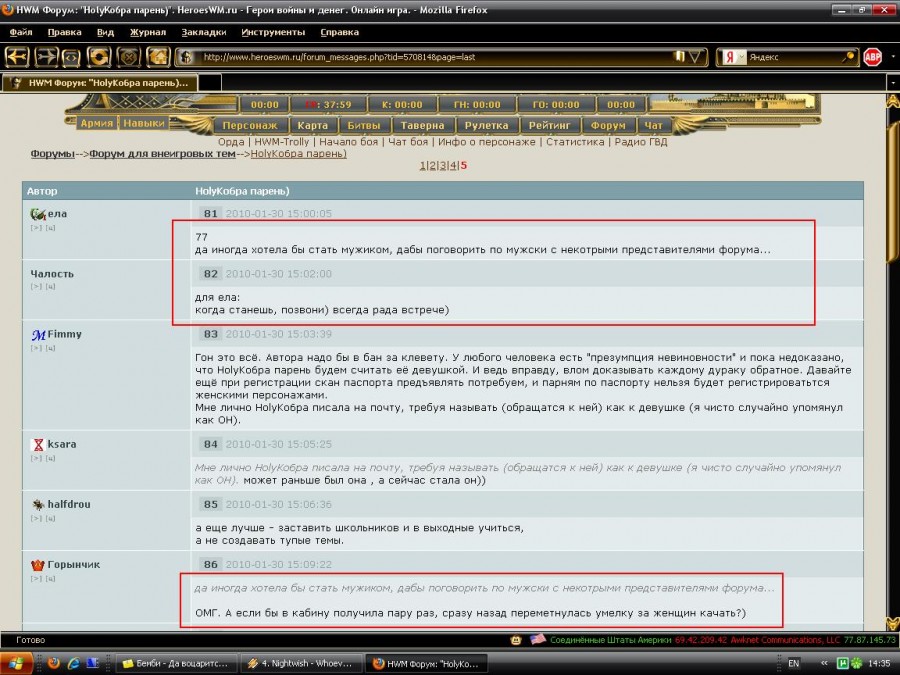
Task: Open the Инструменты menu
Action: tap(273, 32)
